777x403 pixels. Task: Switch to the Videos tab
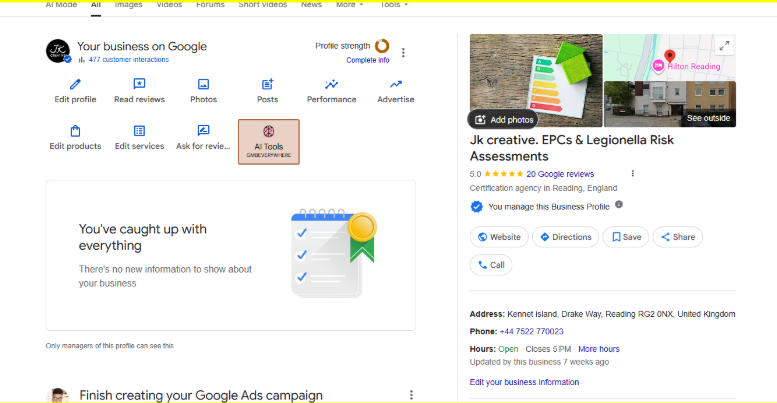[169, 4]
